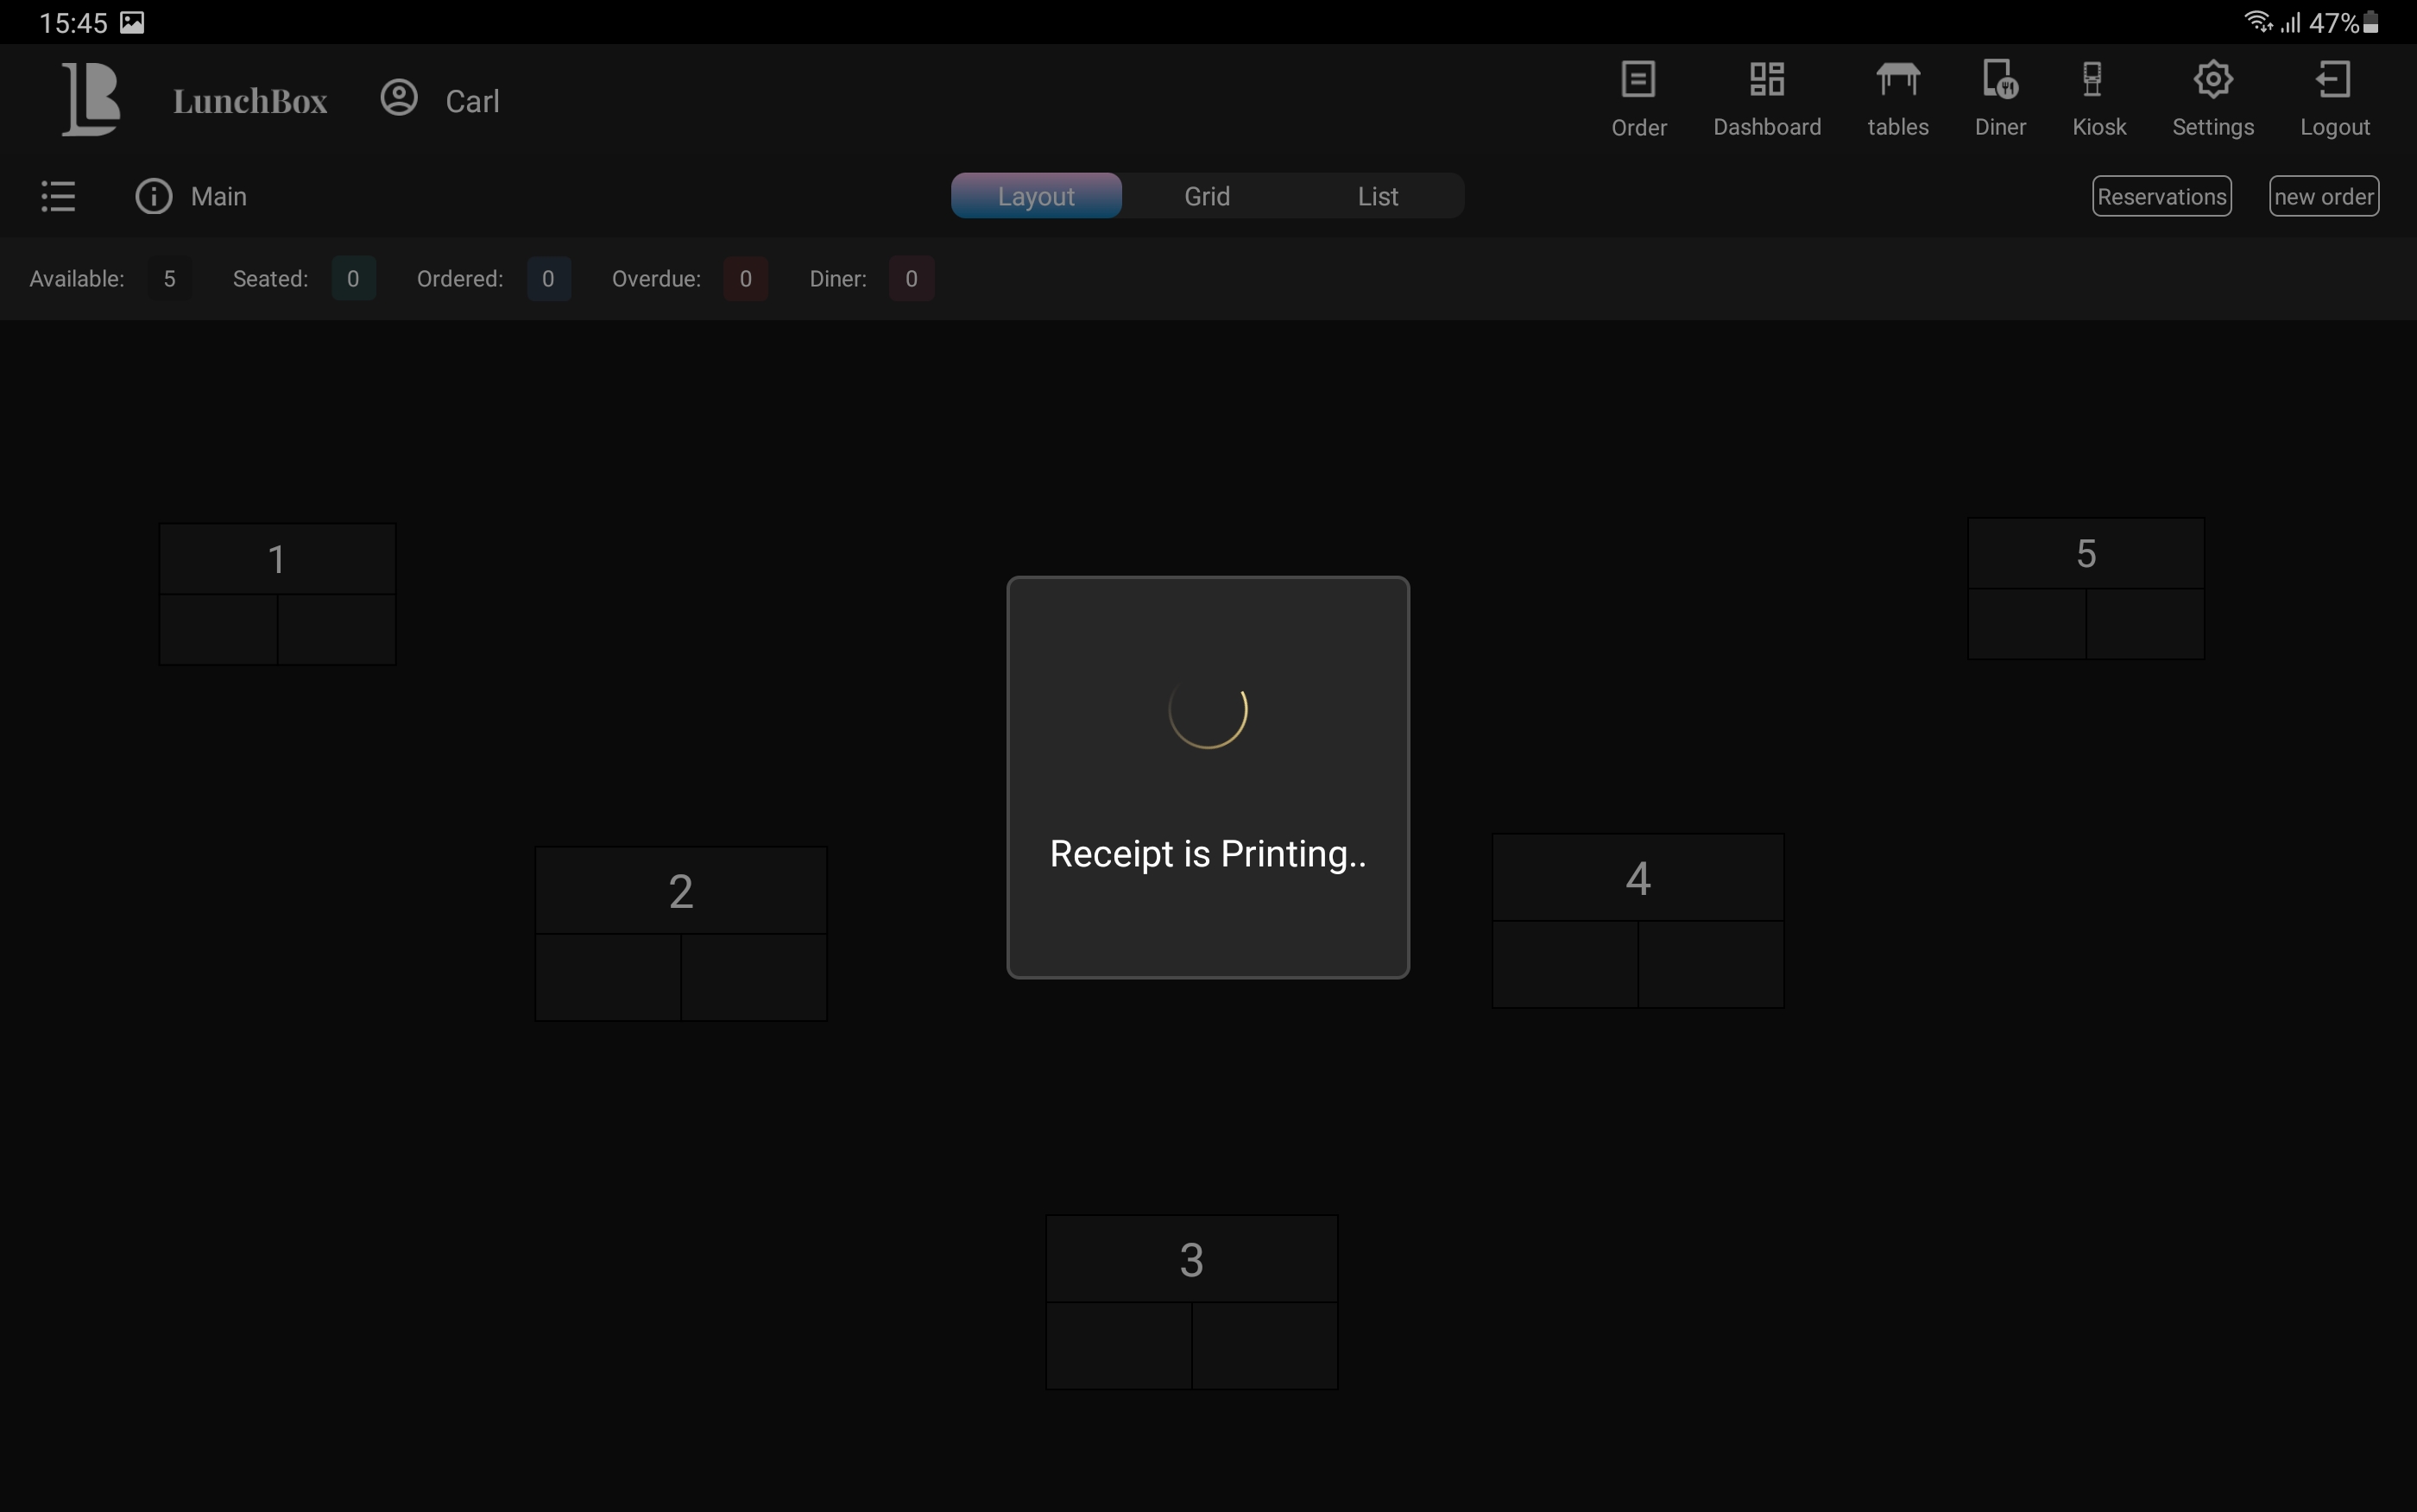
Task: Open the Order page icon
Action: tap(1638, 80)
